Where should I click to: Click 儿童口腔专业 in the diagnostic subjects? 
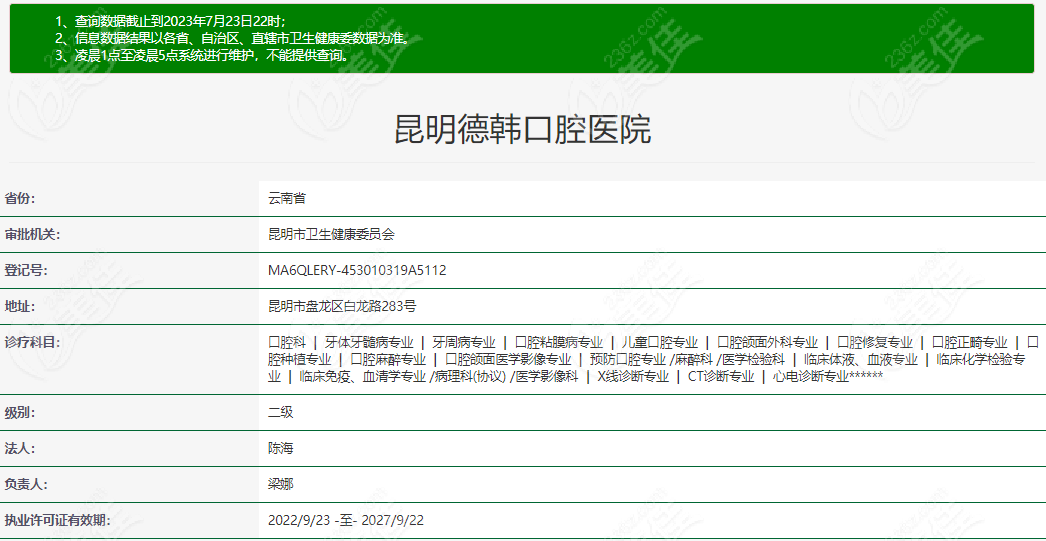click(659, 342)
